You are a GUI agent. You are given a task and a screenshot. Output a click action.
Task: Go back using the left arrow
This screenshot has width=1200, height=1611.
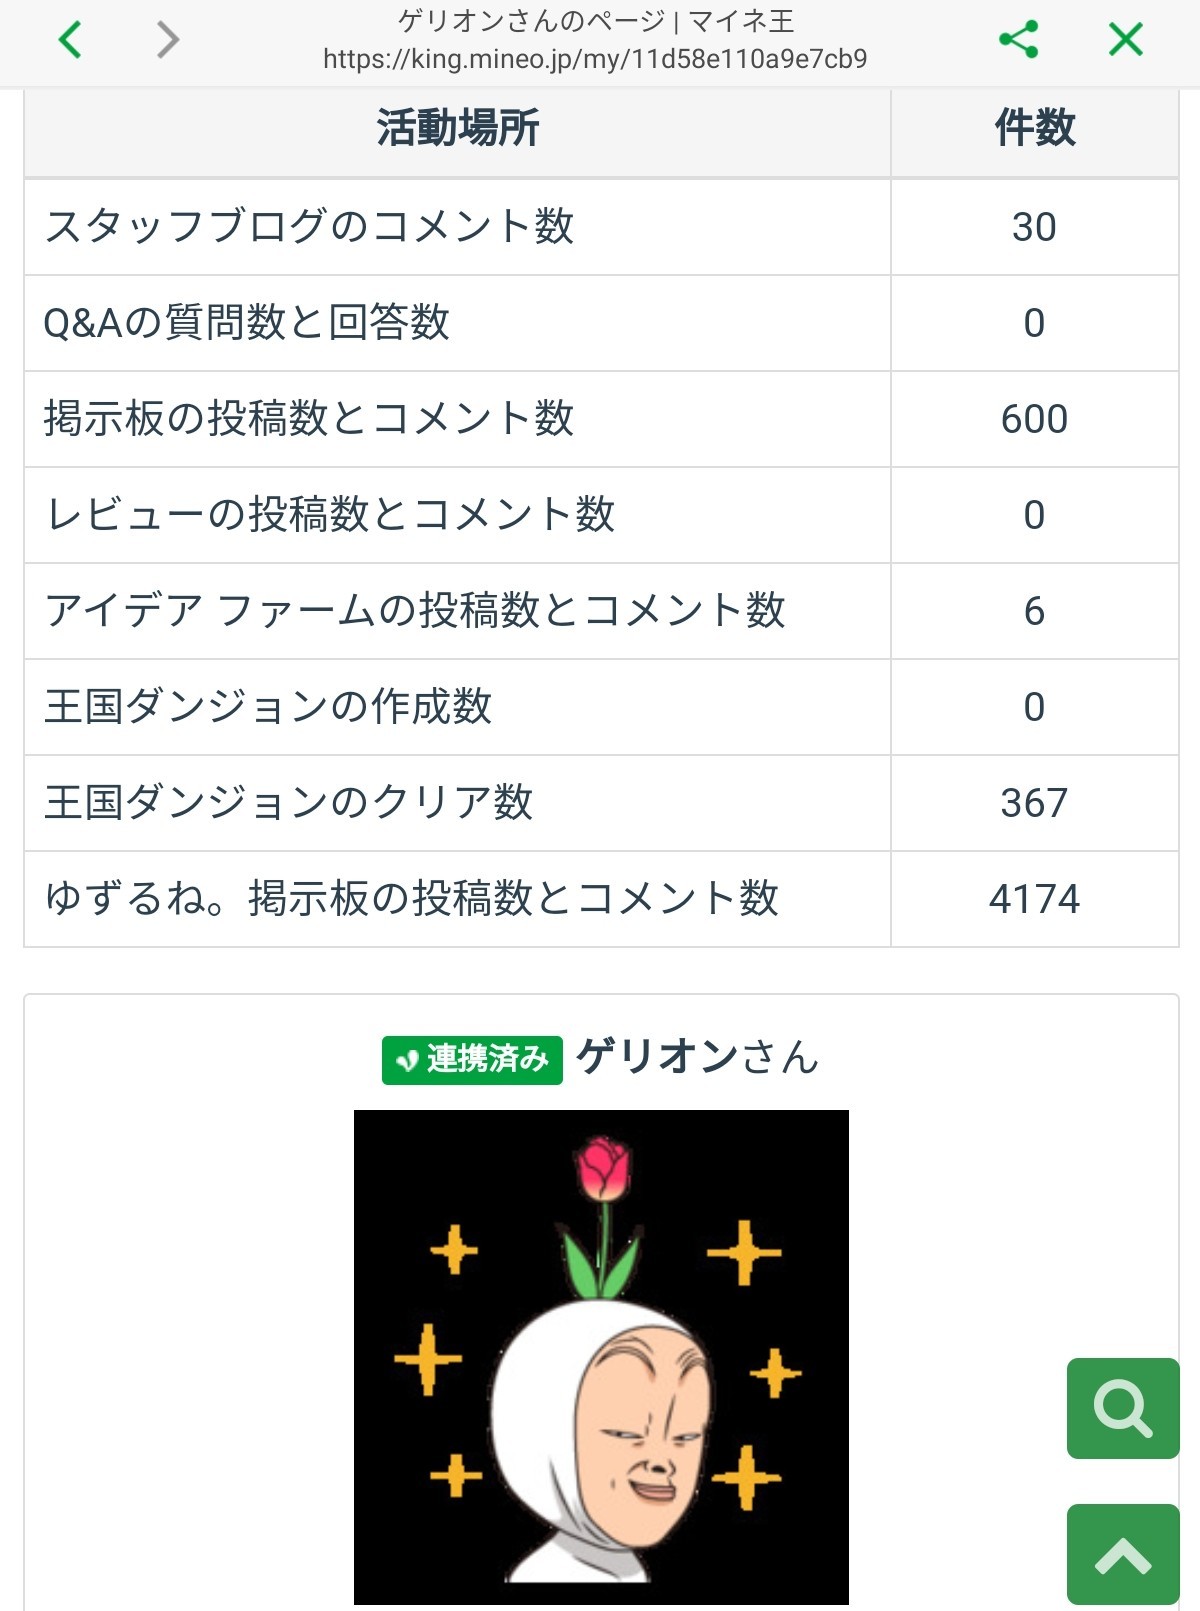[x=70, y=40]
